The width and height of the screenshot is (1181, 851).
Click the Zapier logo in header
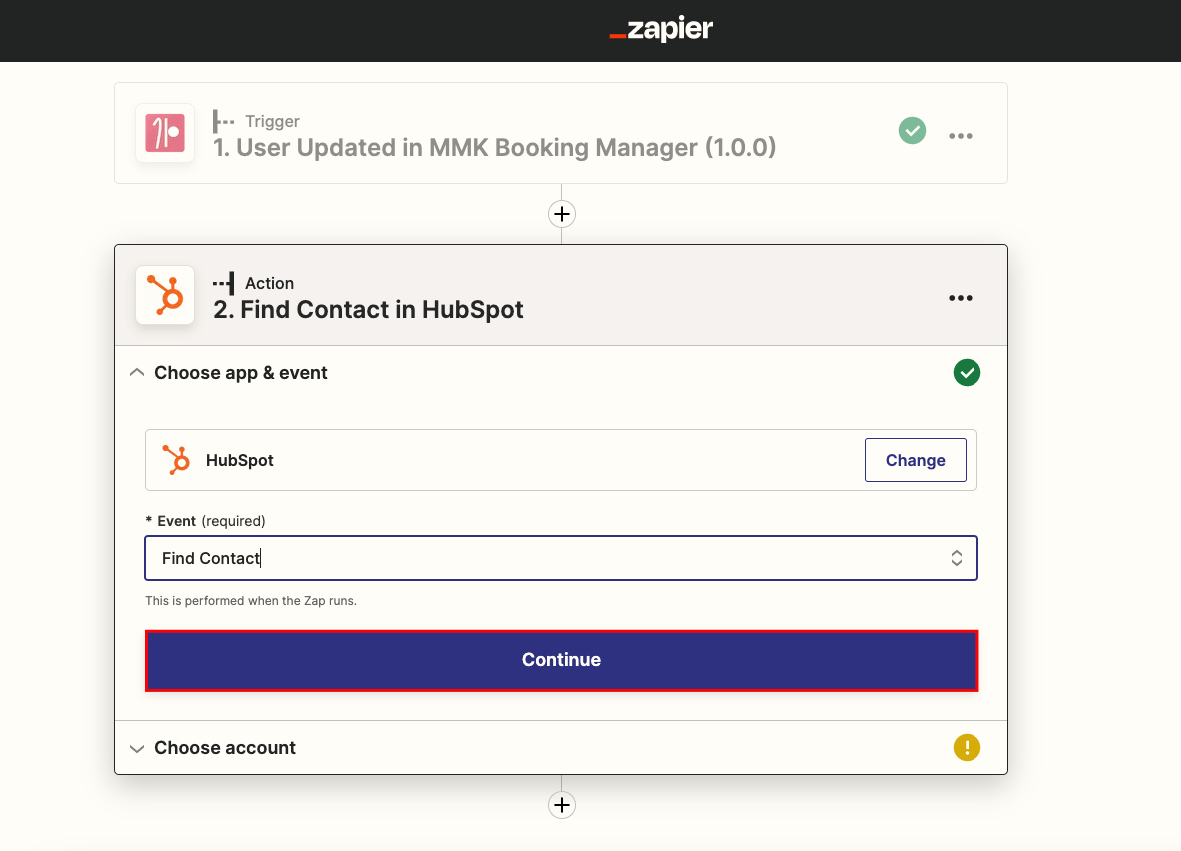pos(661,29)
